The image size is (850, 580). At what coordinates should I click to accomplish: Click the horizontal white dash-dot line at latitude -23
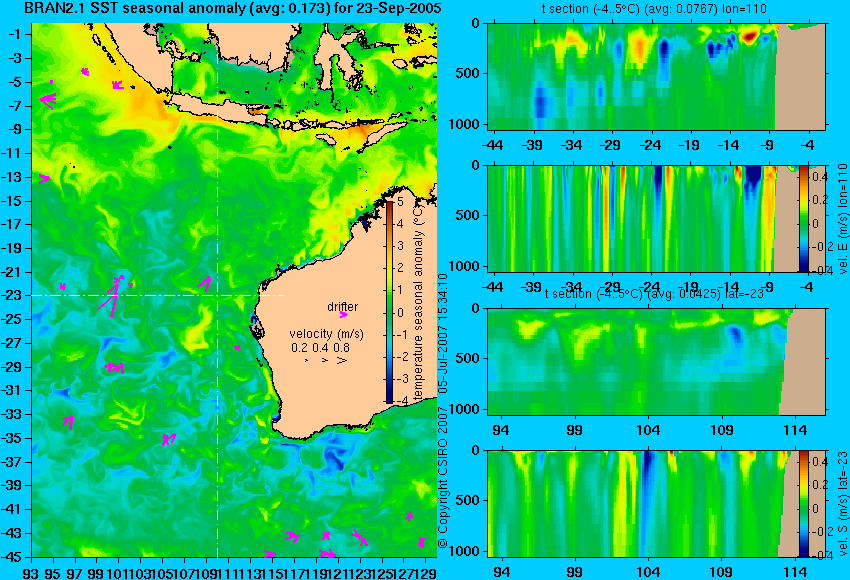coord(158,295)
